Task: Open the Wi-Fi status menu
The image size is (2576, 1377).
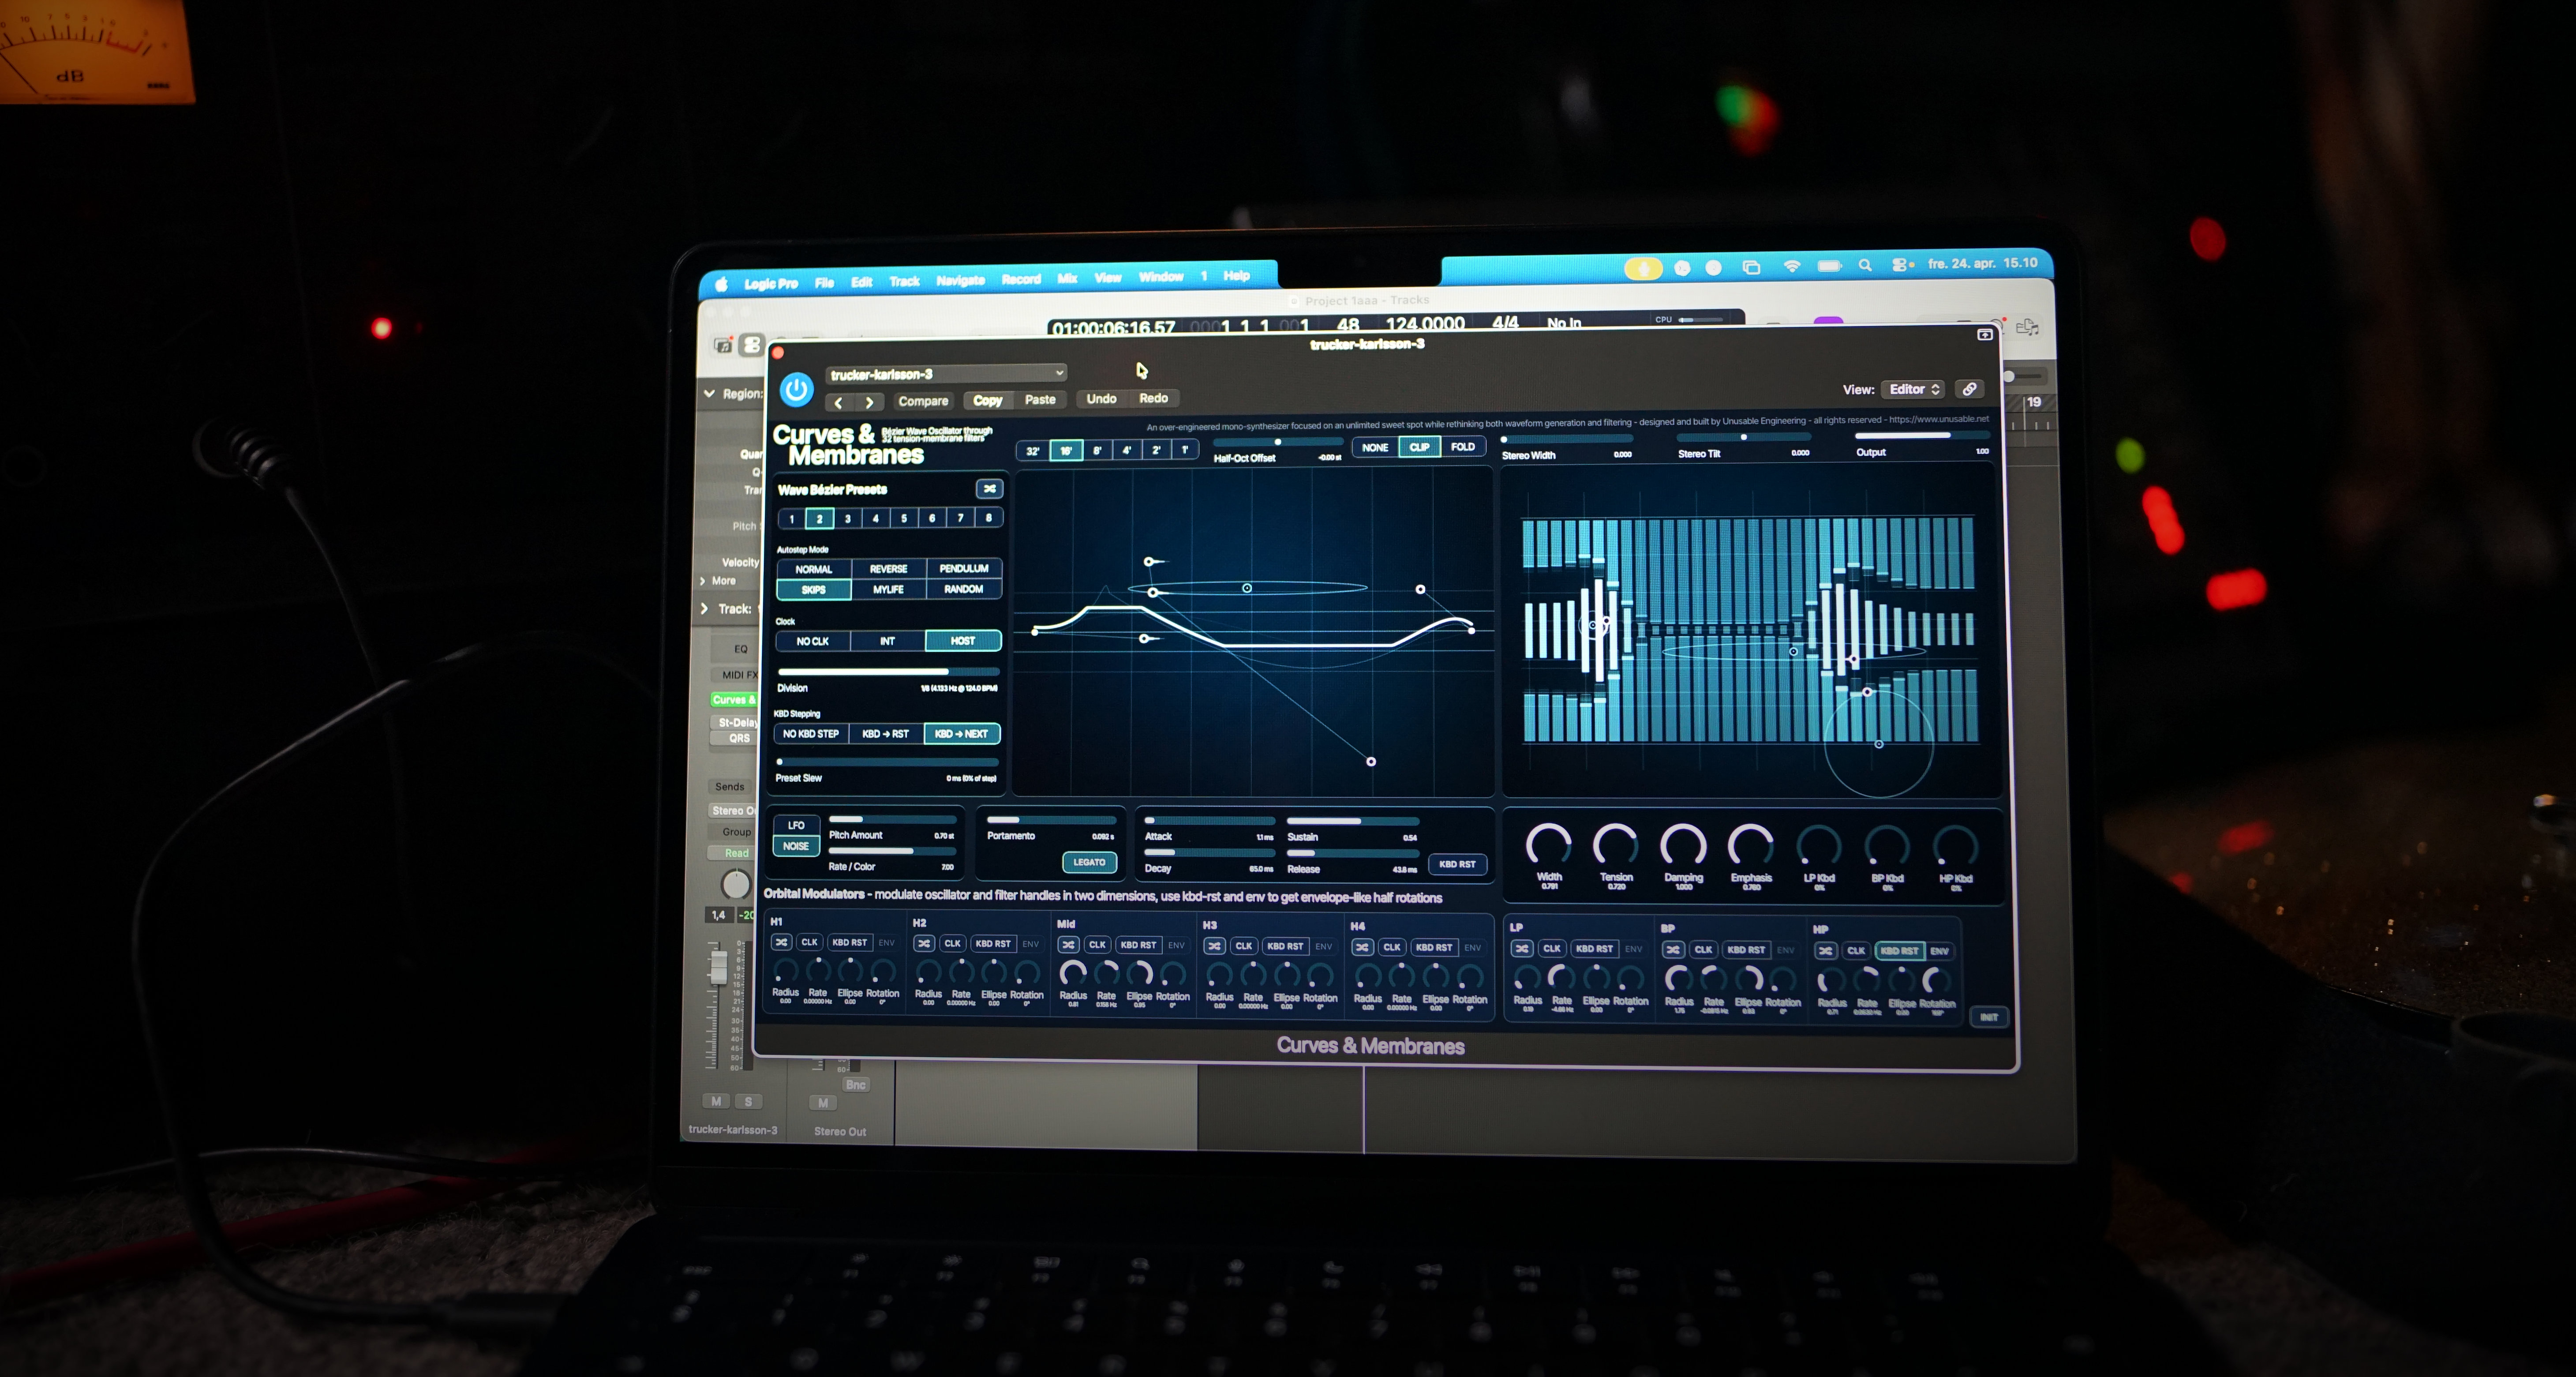Action: [1792, 266]
